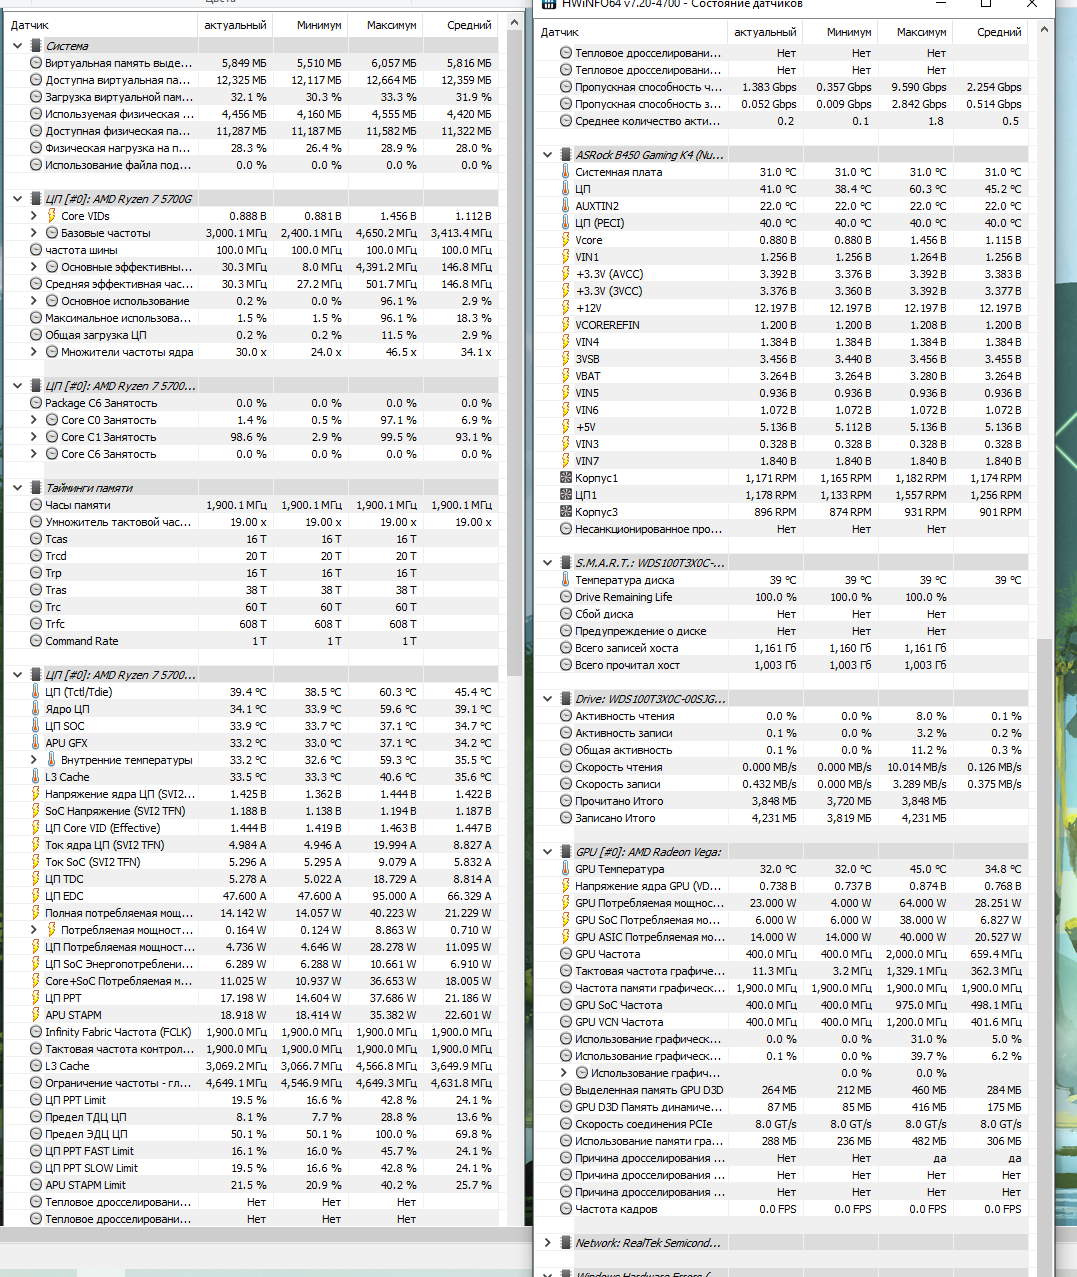Click the left panel vertical scrollbar
Screen dimensions: 1077x1277
coord(514,355)
